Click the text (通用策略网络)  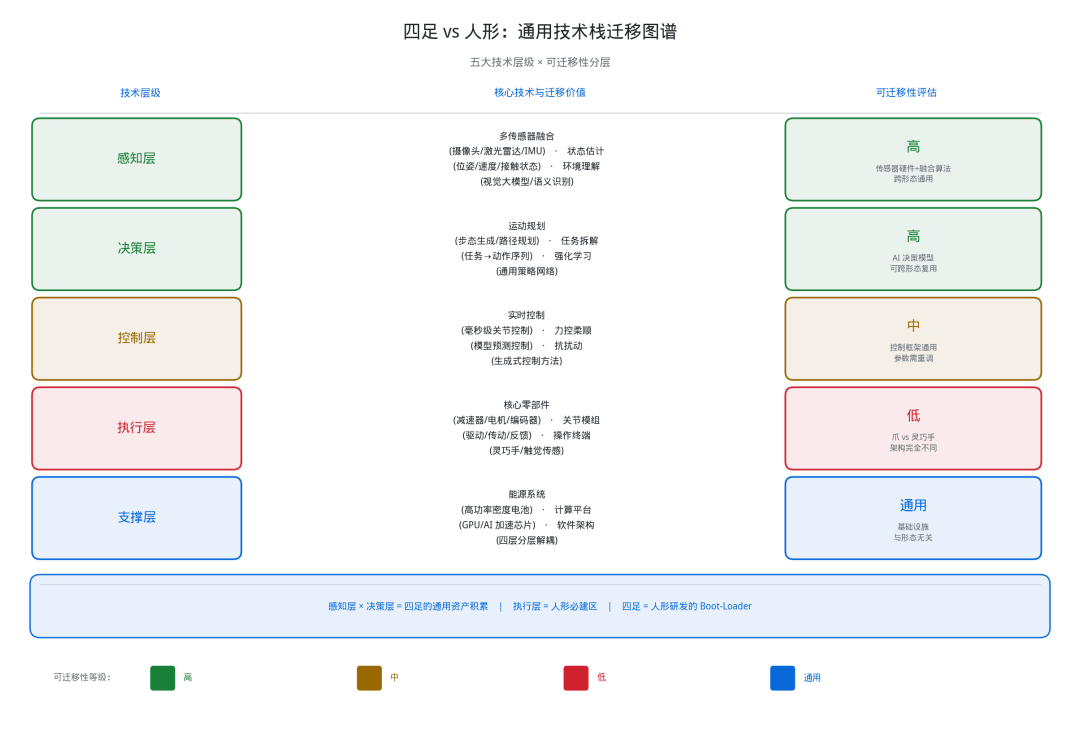click(x=527, y=271)
